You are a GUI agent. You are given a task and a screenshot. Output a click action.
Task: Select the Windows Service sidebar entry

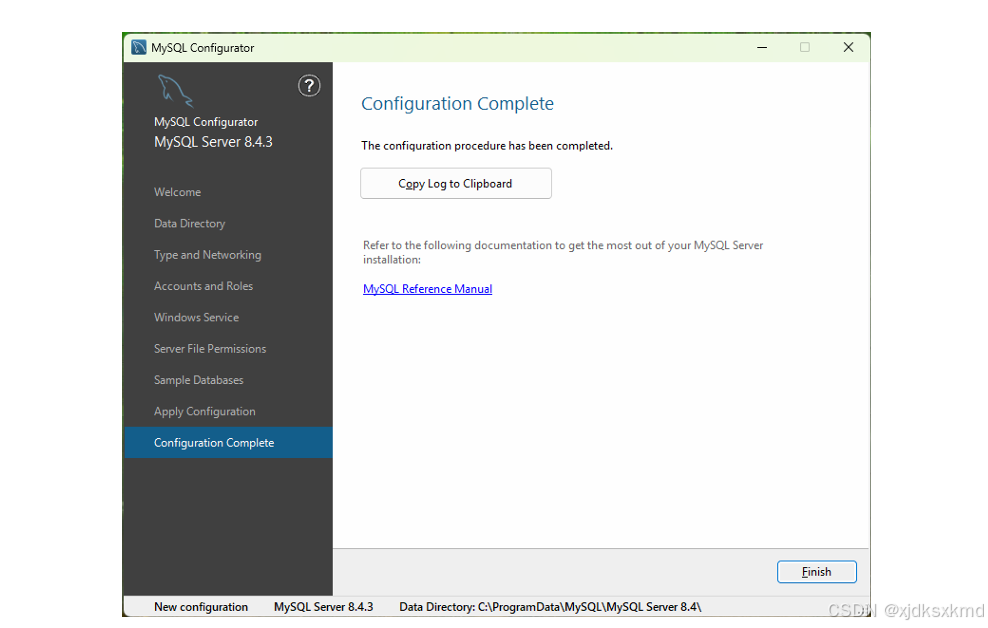196,317
